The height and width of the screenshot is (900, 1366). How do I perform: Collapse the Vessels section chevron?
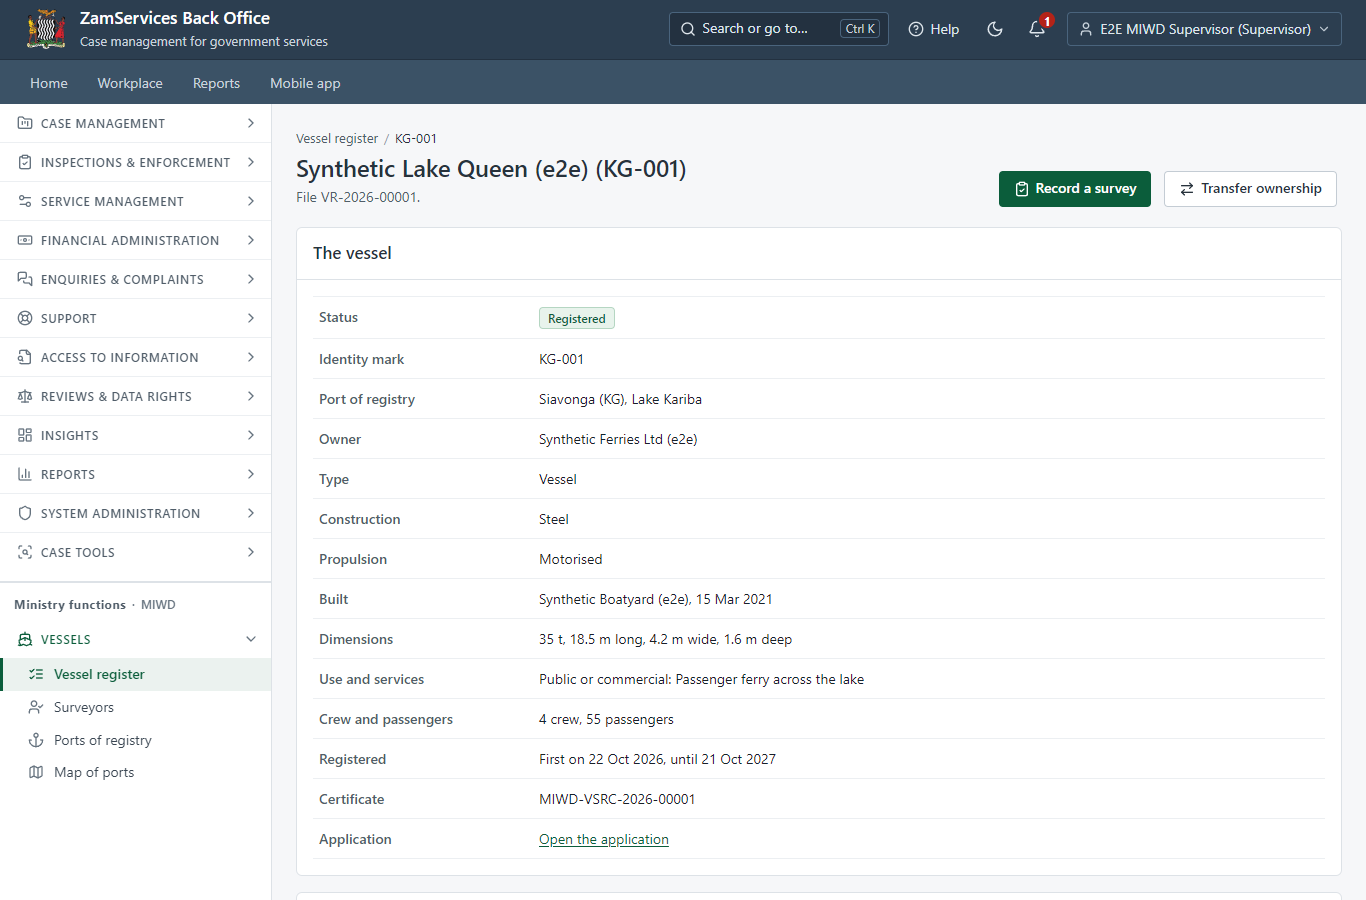[251, 639]
